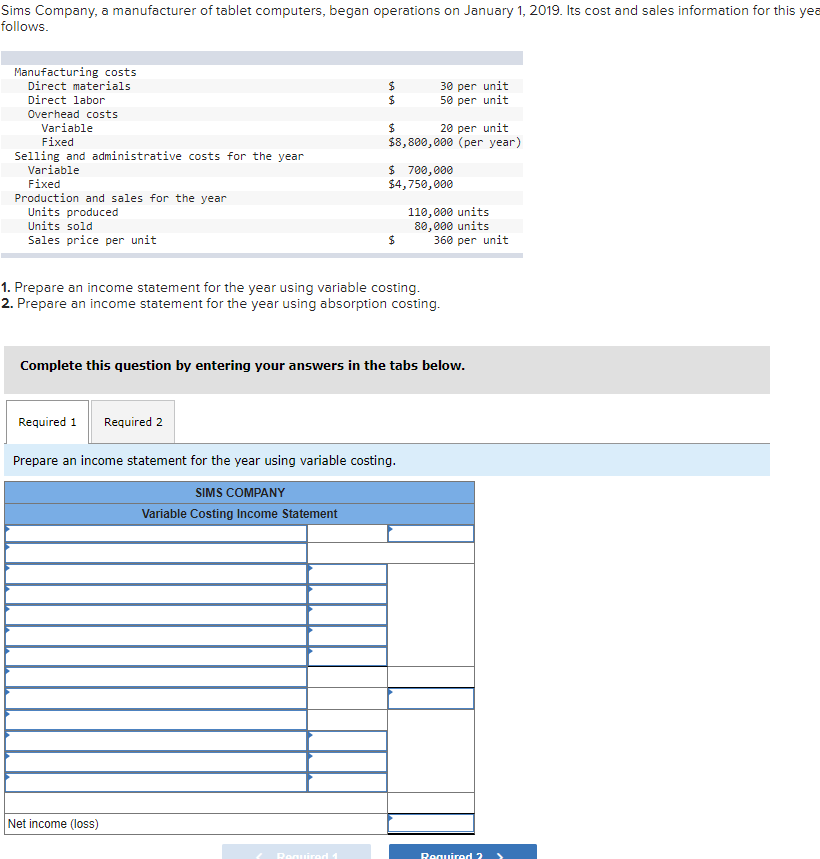Select the '$4,750,000' fixed selling cost
820x859 pixels.
[x=421, y=184]
